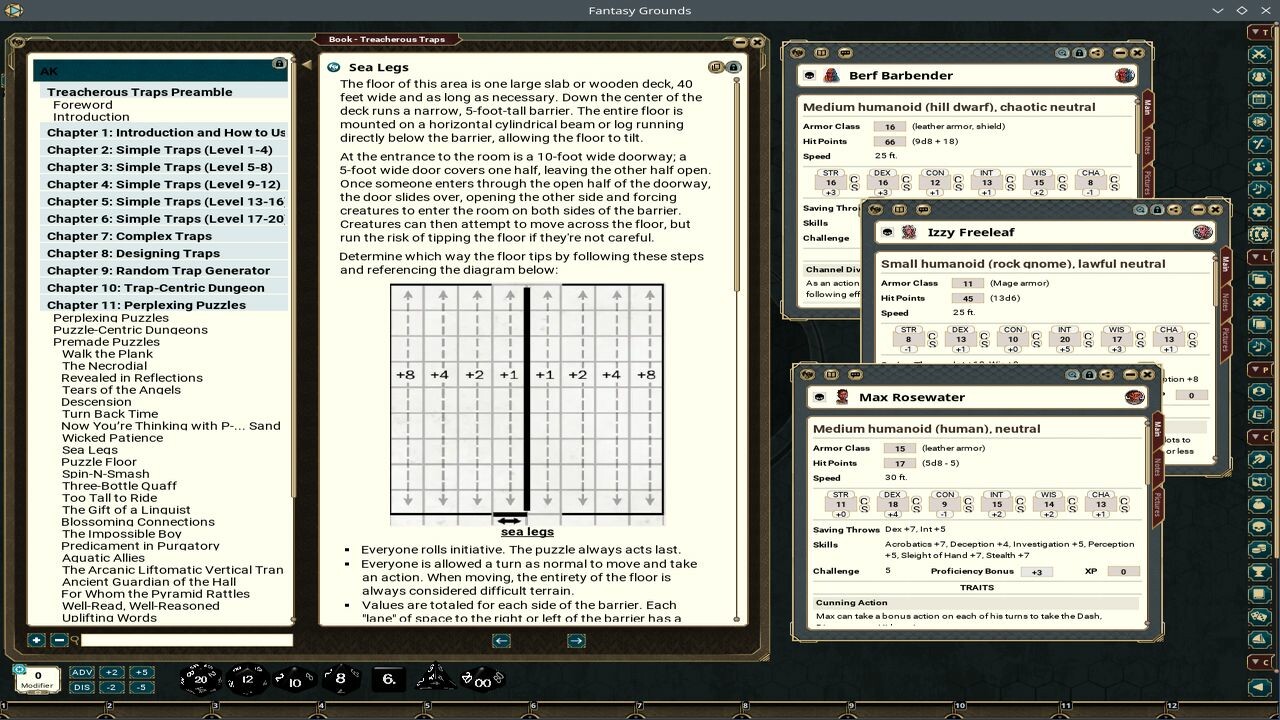Click the two-page view icon on Treacherous Traps

(716, 67)
